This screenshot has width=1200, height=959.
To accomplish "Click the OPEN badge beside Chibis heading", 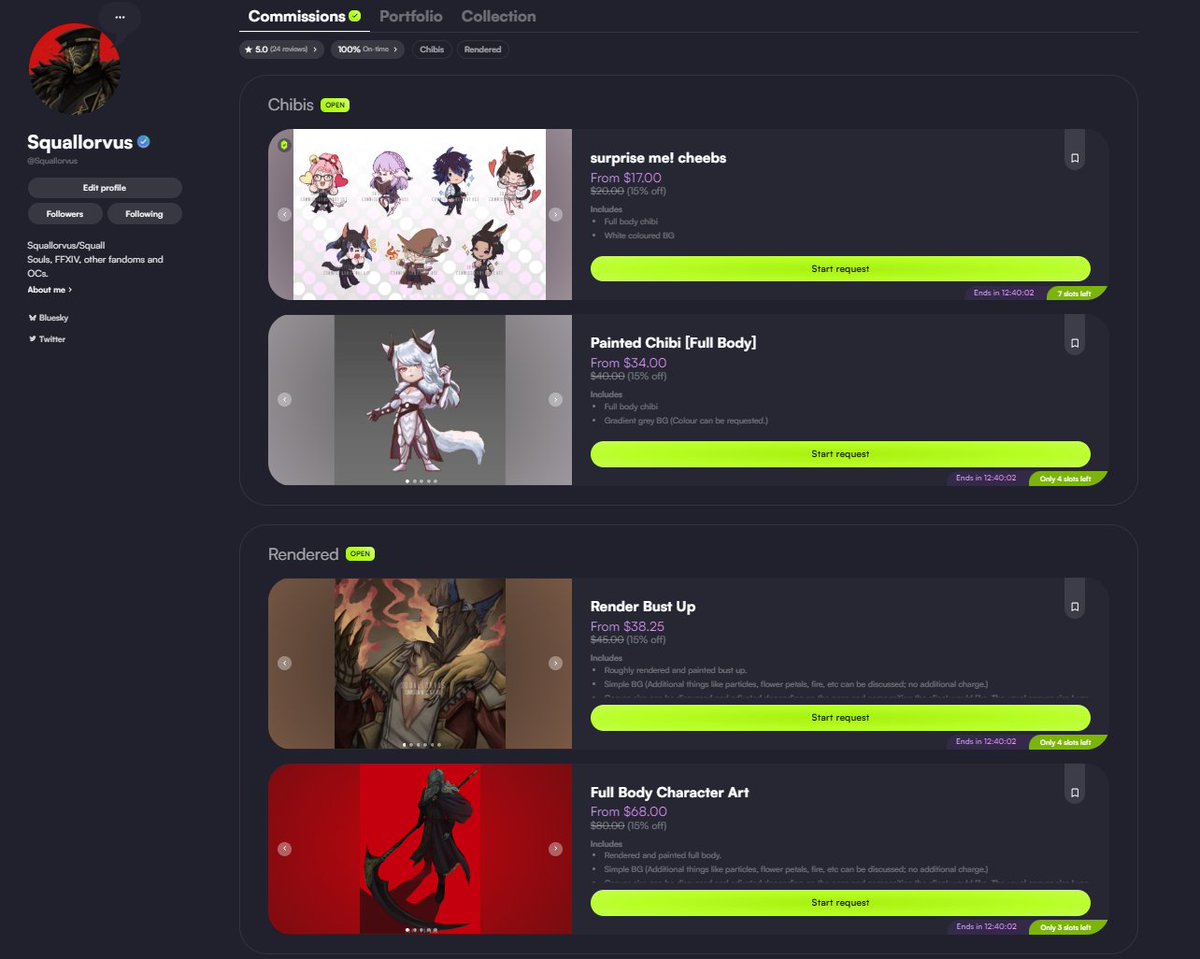I will coord(335,105).
